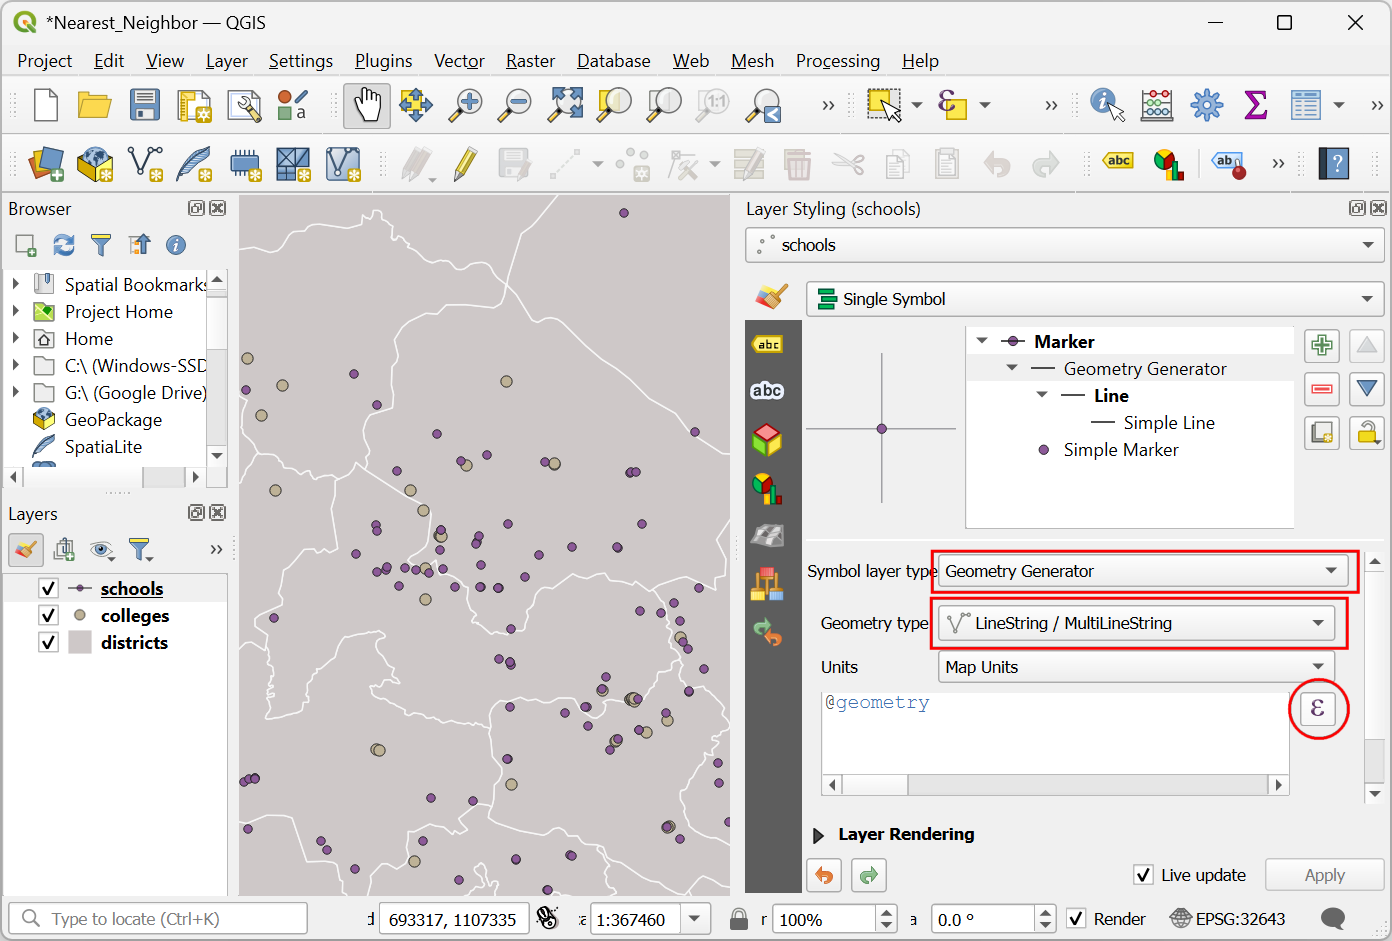Click the green plus add symbol layer button

1322,346
